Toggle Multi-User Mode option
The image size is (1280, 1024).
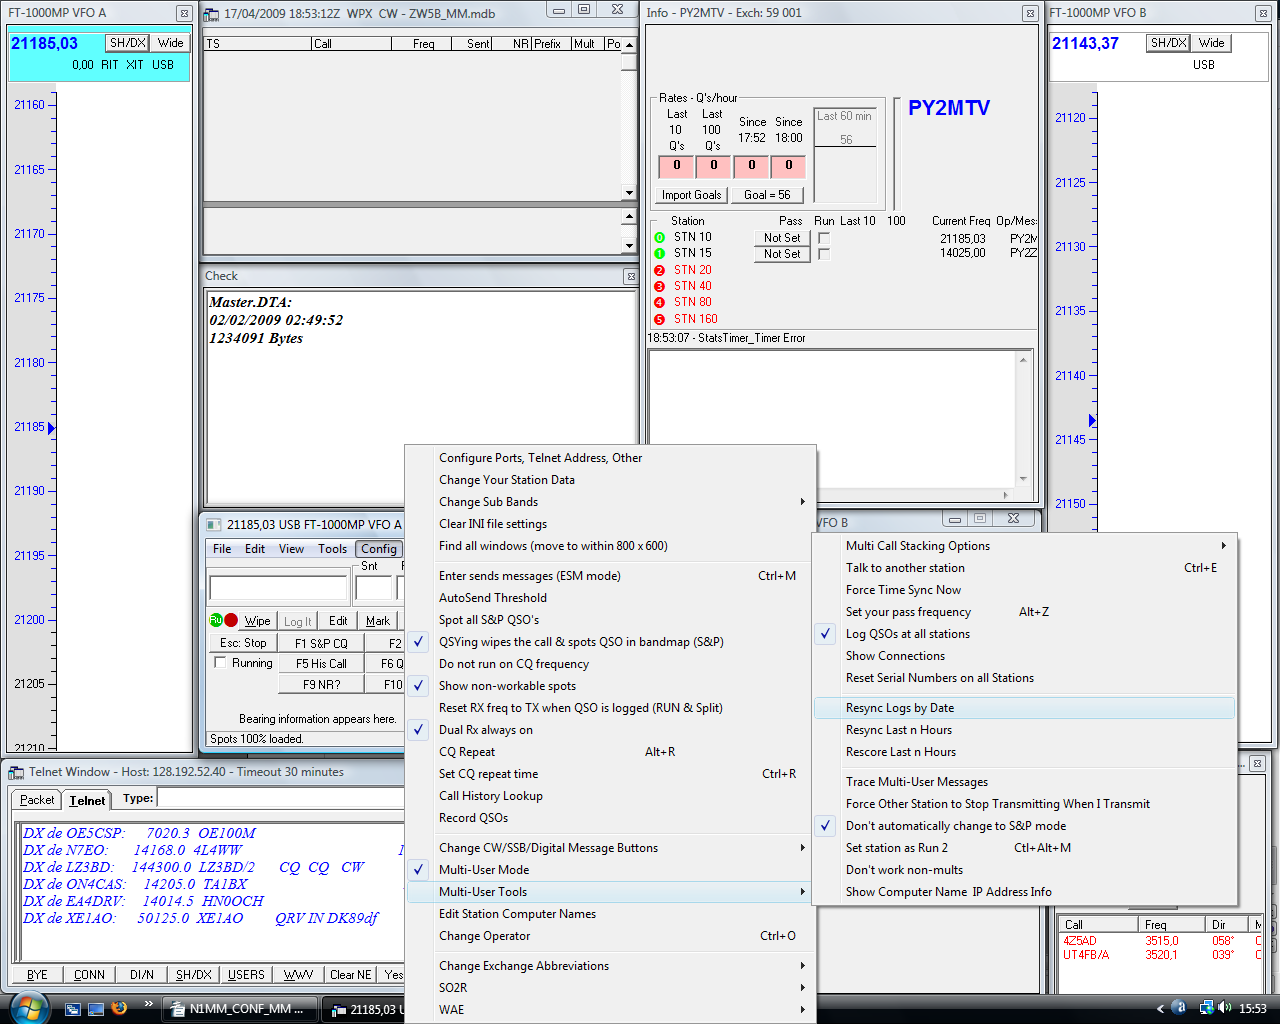click(611, 870)
